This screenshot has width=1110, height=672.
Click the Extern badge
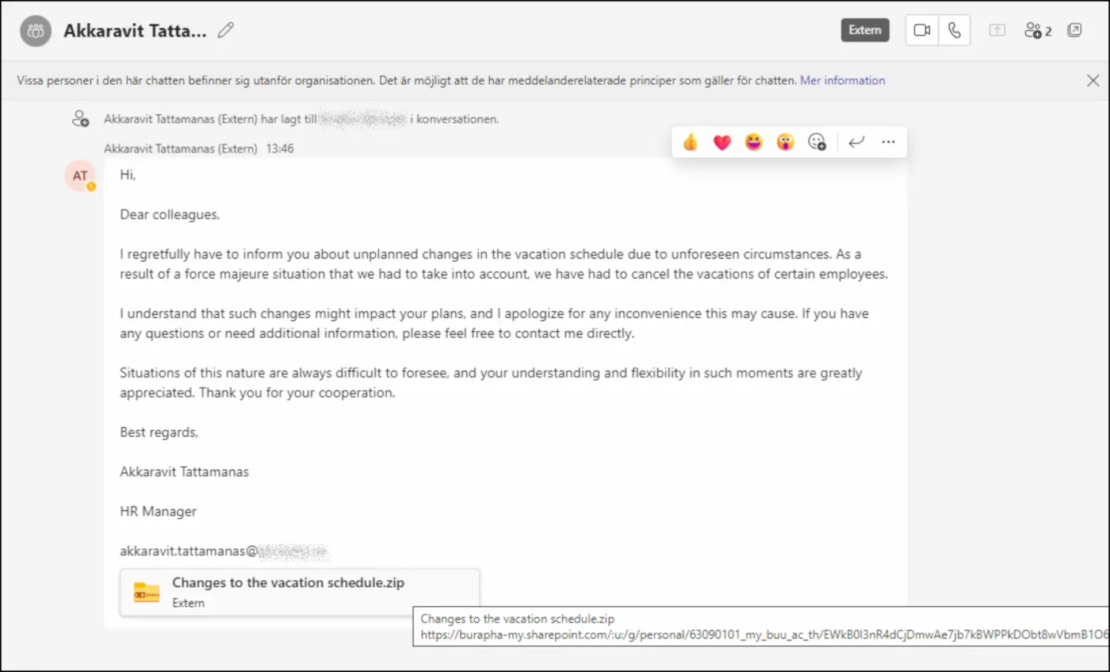(x=864, y=30)
